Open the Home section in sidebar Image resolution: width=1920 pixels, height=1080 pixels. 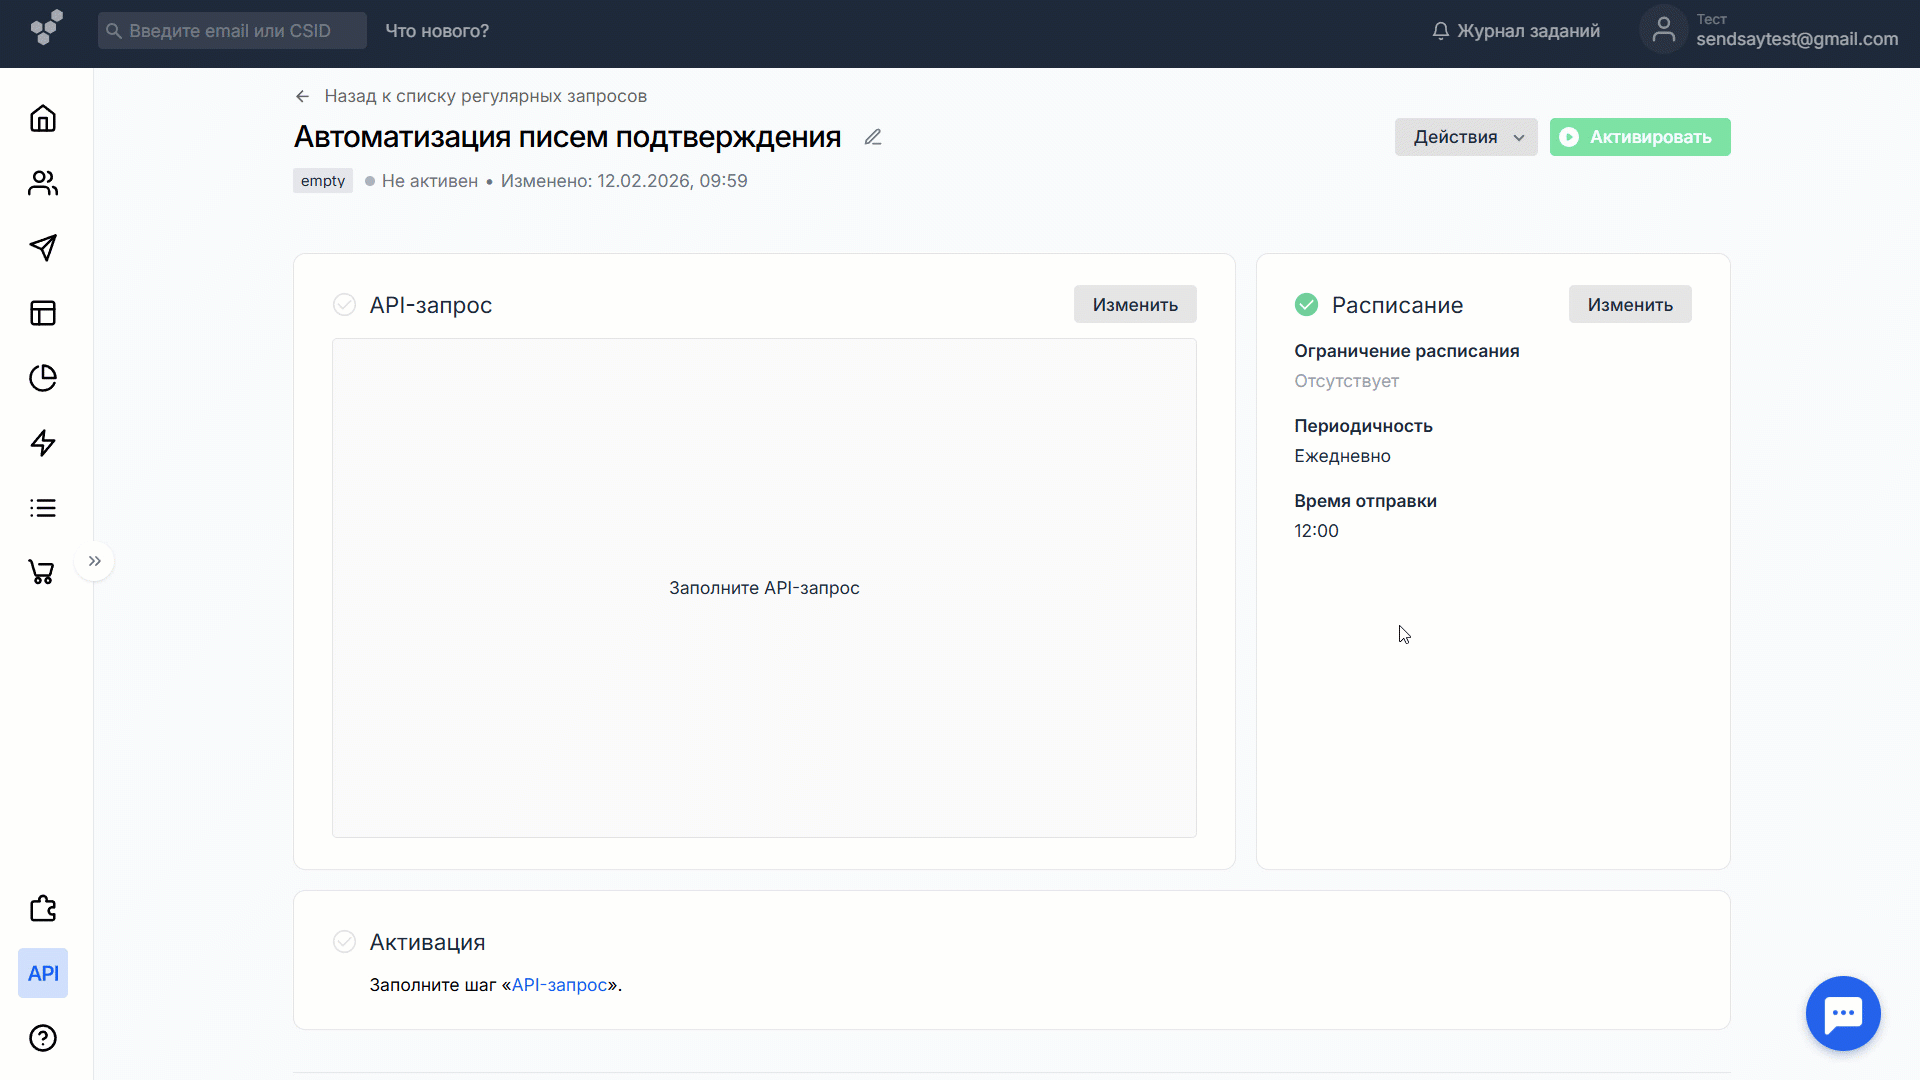coord(43,117)
